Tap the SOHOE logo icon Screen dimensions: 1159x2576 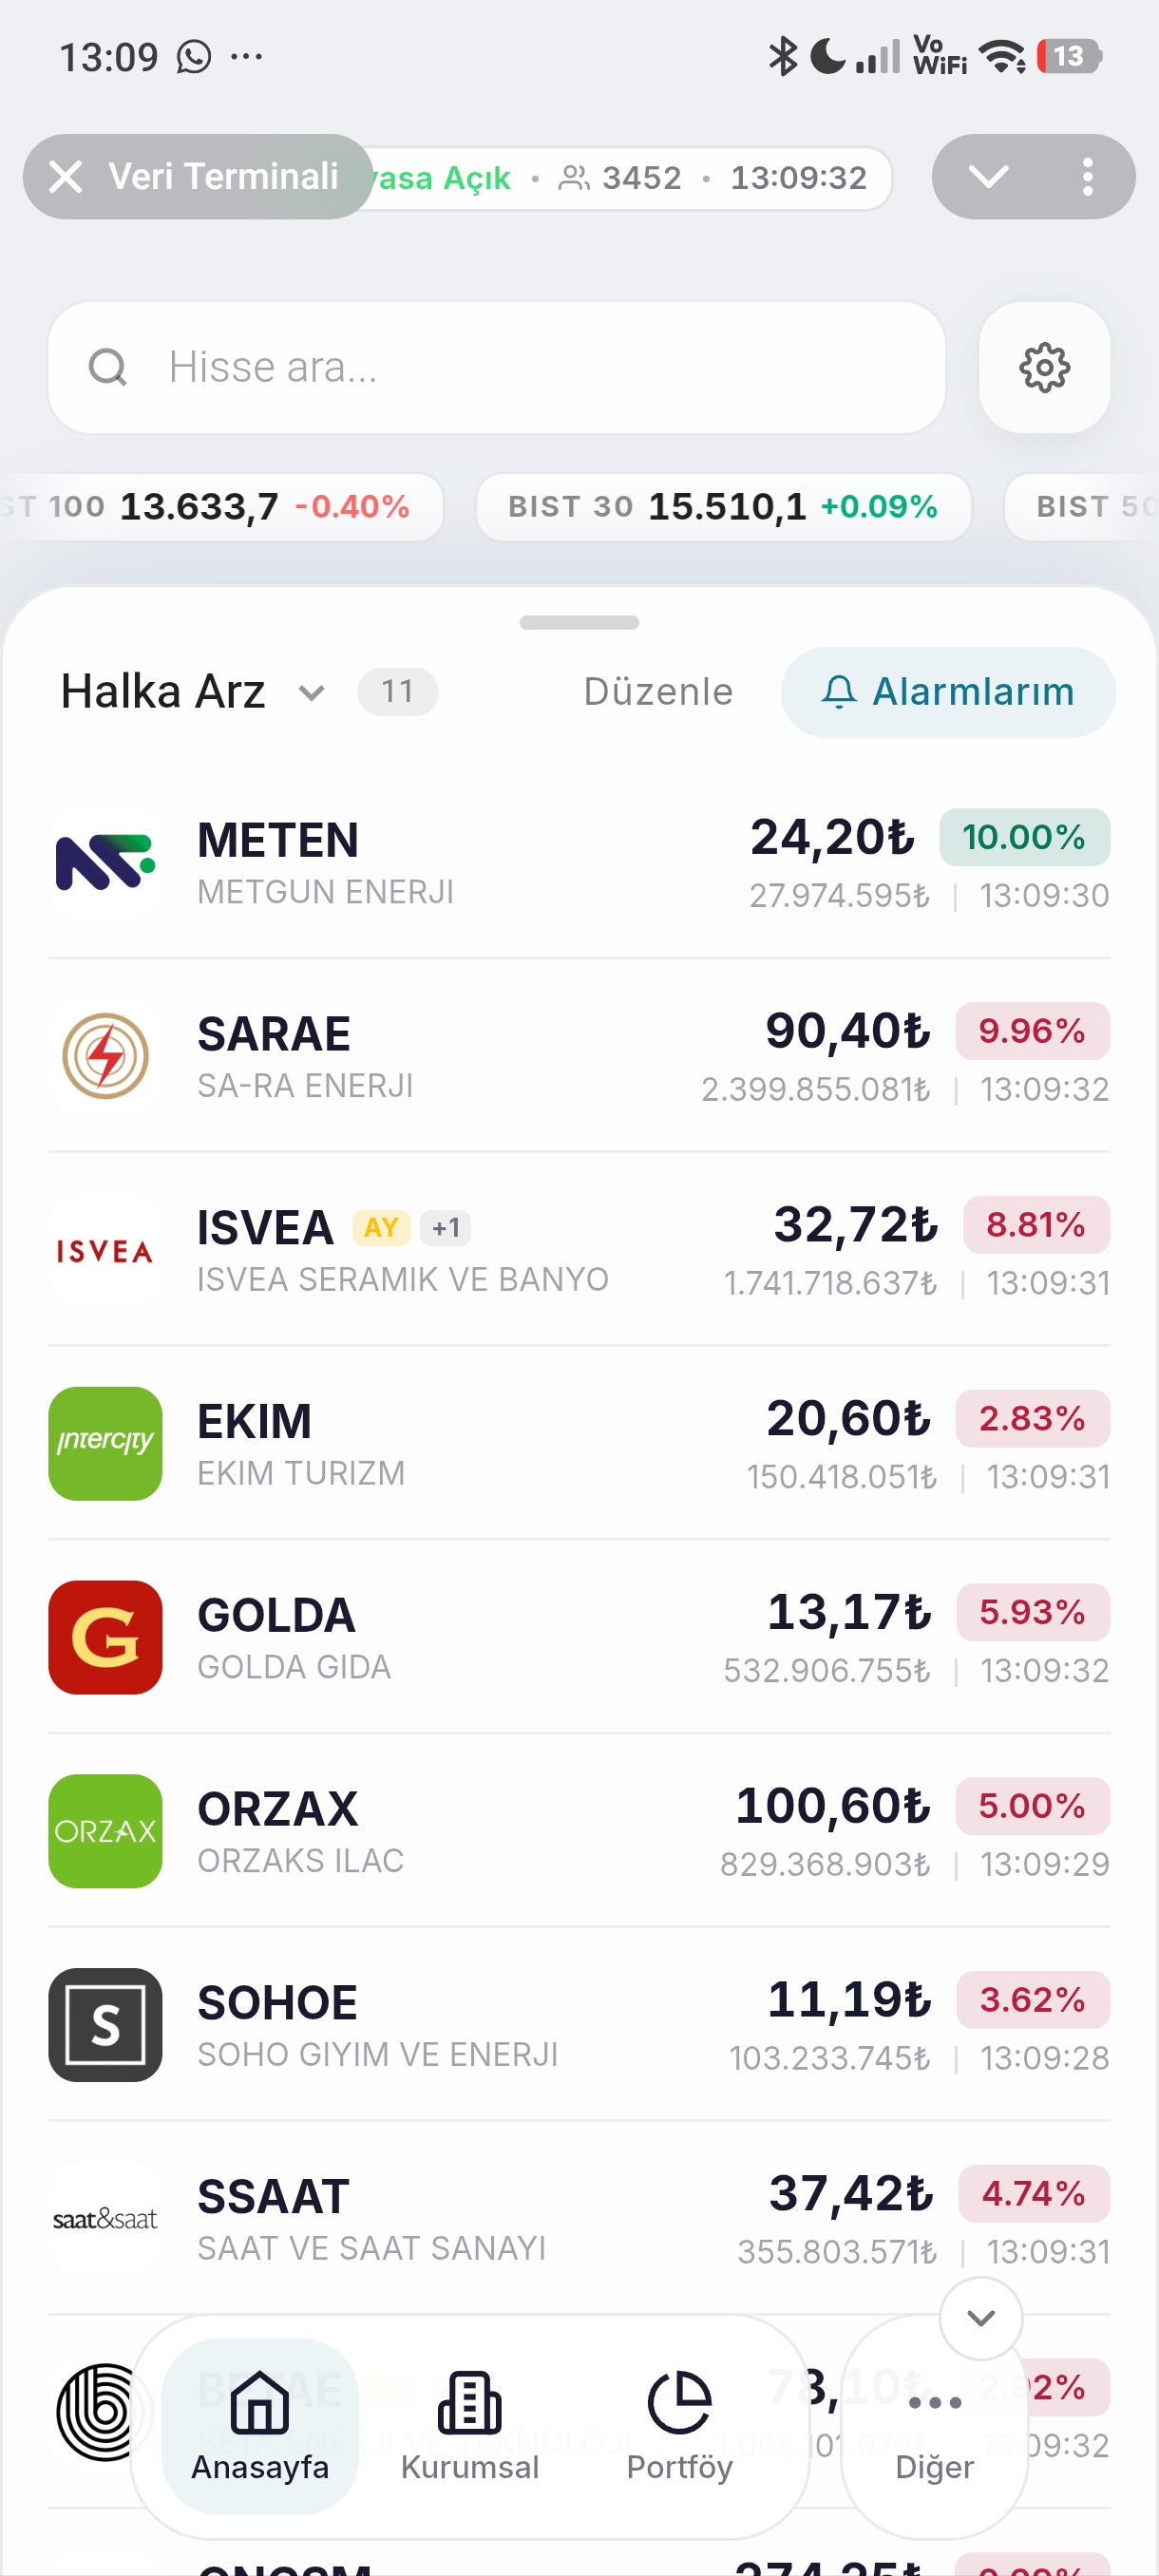(105, 2025)
